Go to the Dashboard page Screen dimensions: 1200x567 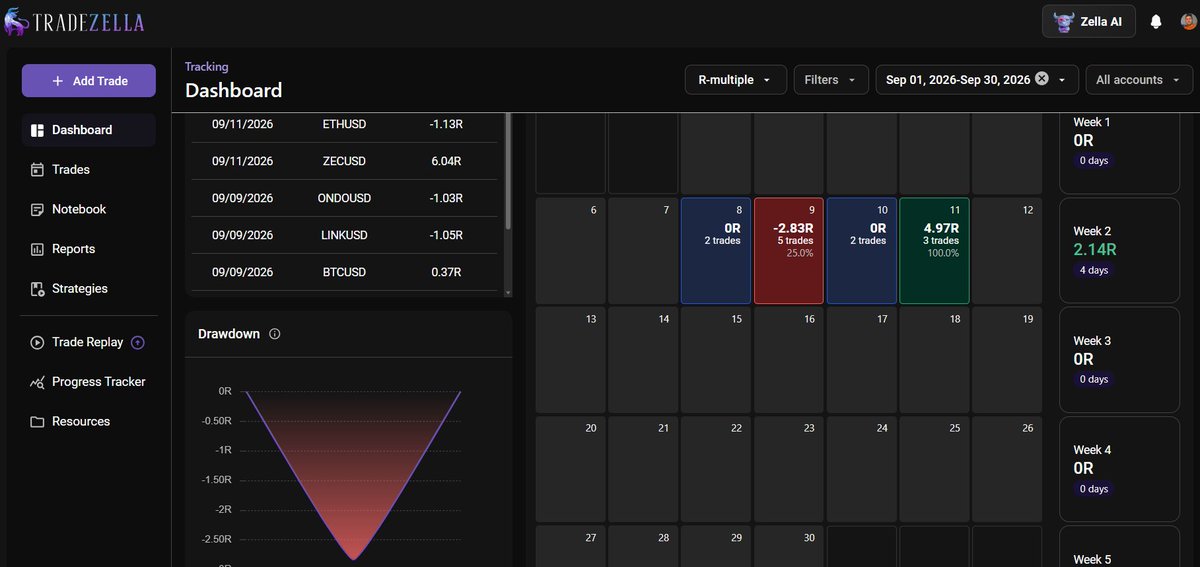pos(89,130)
